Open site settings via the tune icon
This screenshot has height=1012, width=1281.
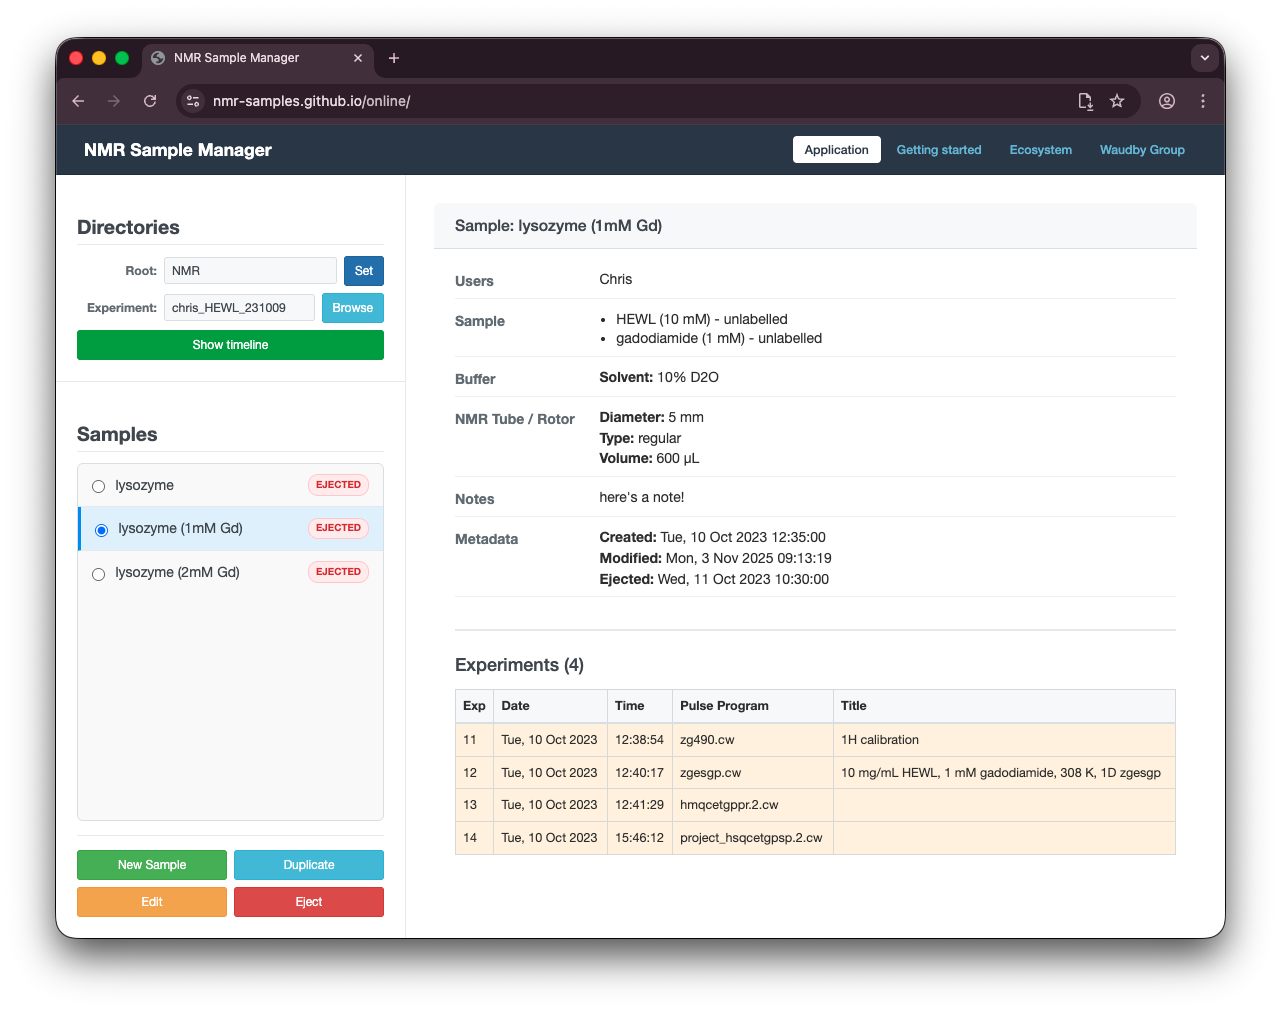pyautogui.click(x=192, y=101)
